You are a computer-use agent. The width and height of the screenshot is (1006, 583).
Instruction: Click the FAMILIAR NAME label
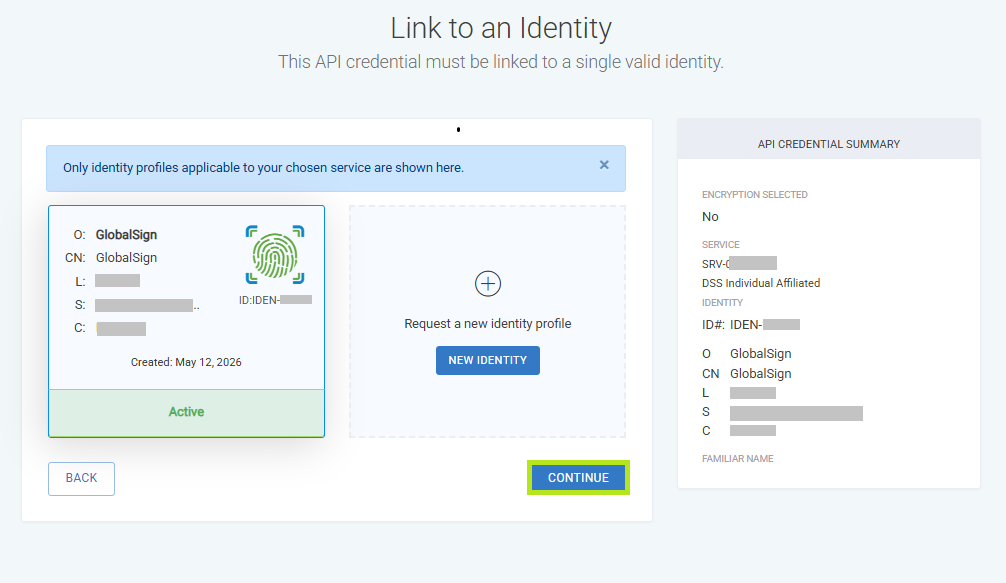pyautogui.click(x=738, y=459)
